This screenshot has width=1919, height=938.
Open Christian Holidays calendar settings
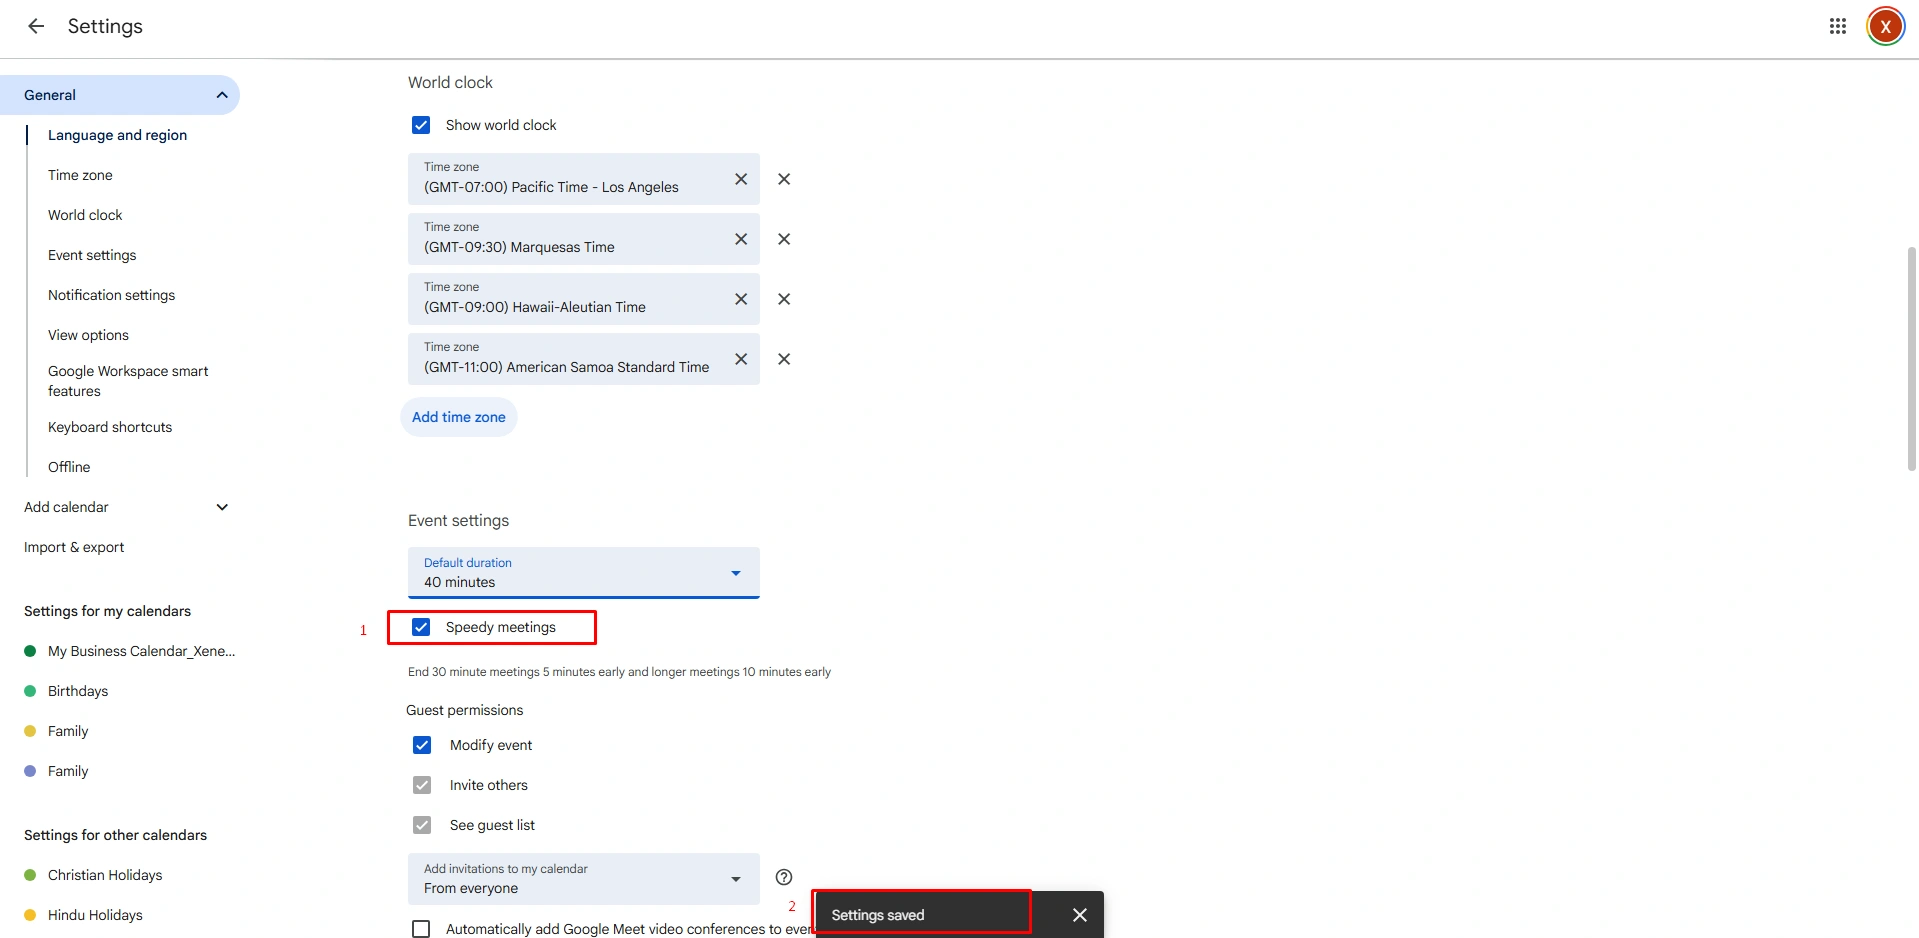coord(105,875)
